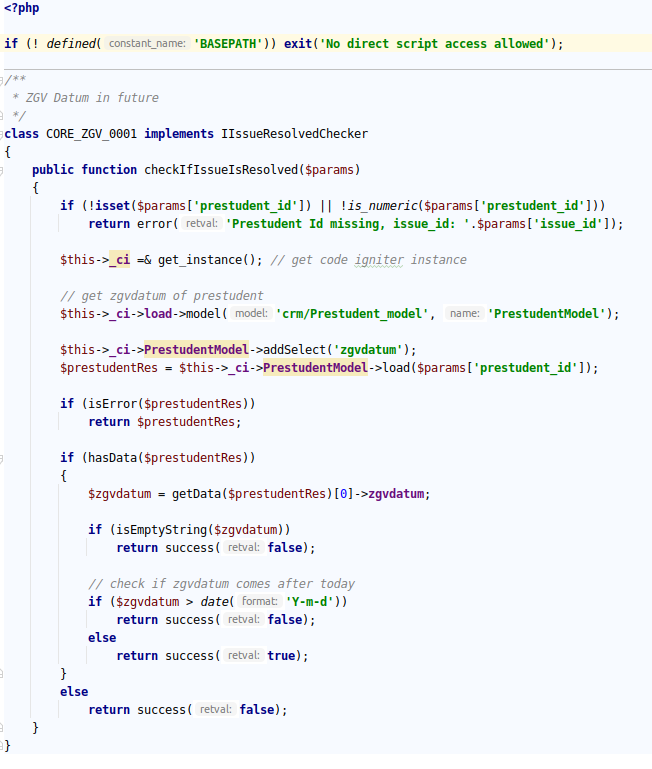Fold the hasData if-block in gutter
This screenshot has width=652, height=769.
point(4,458)
